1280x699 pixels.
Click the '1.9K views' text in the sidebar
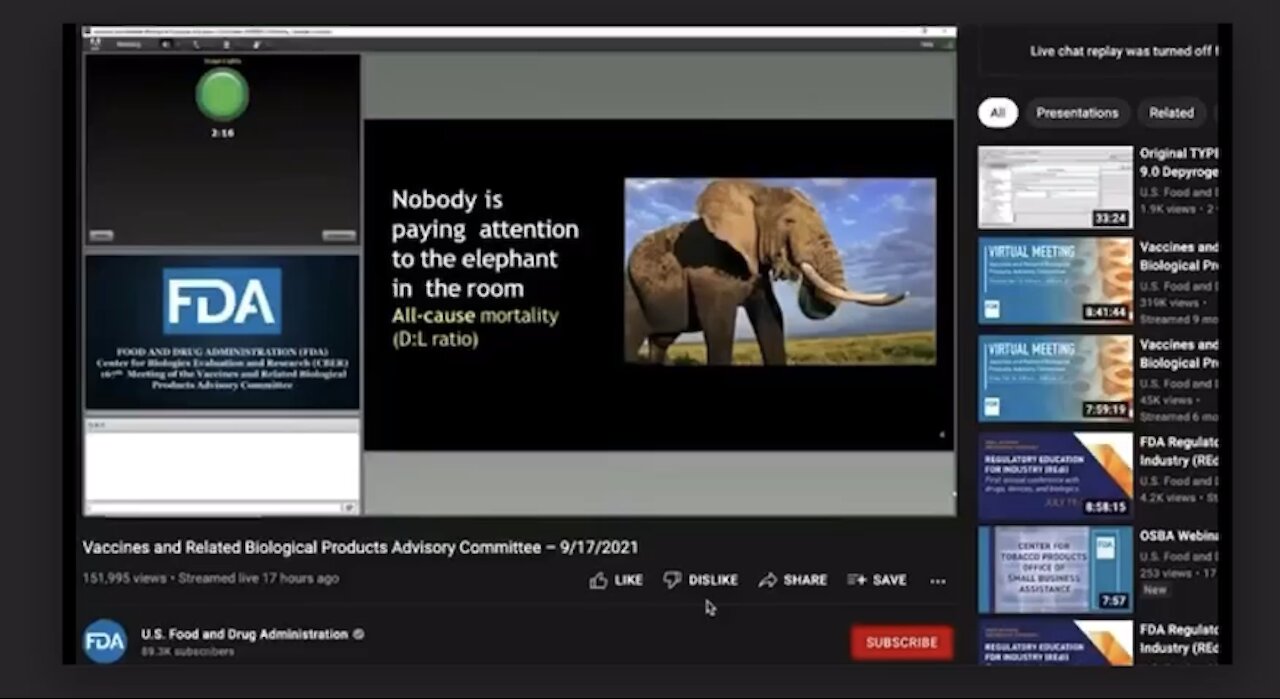[1171, 209]
